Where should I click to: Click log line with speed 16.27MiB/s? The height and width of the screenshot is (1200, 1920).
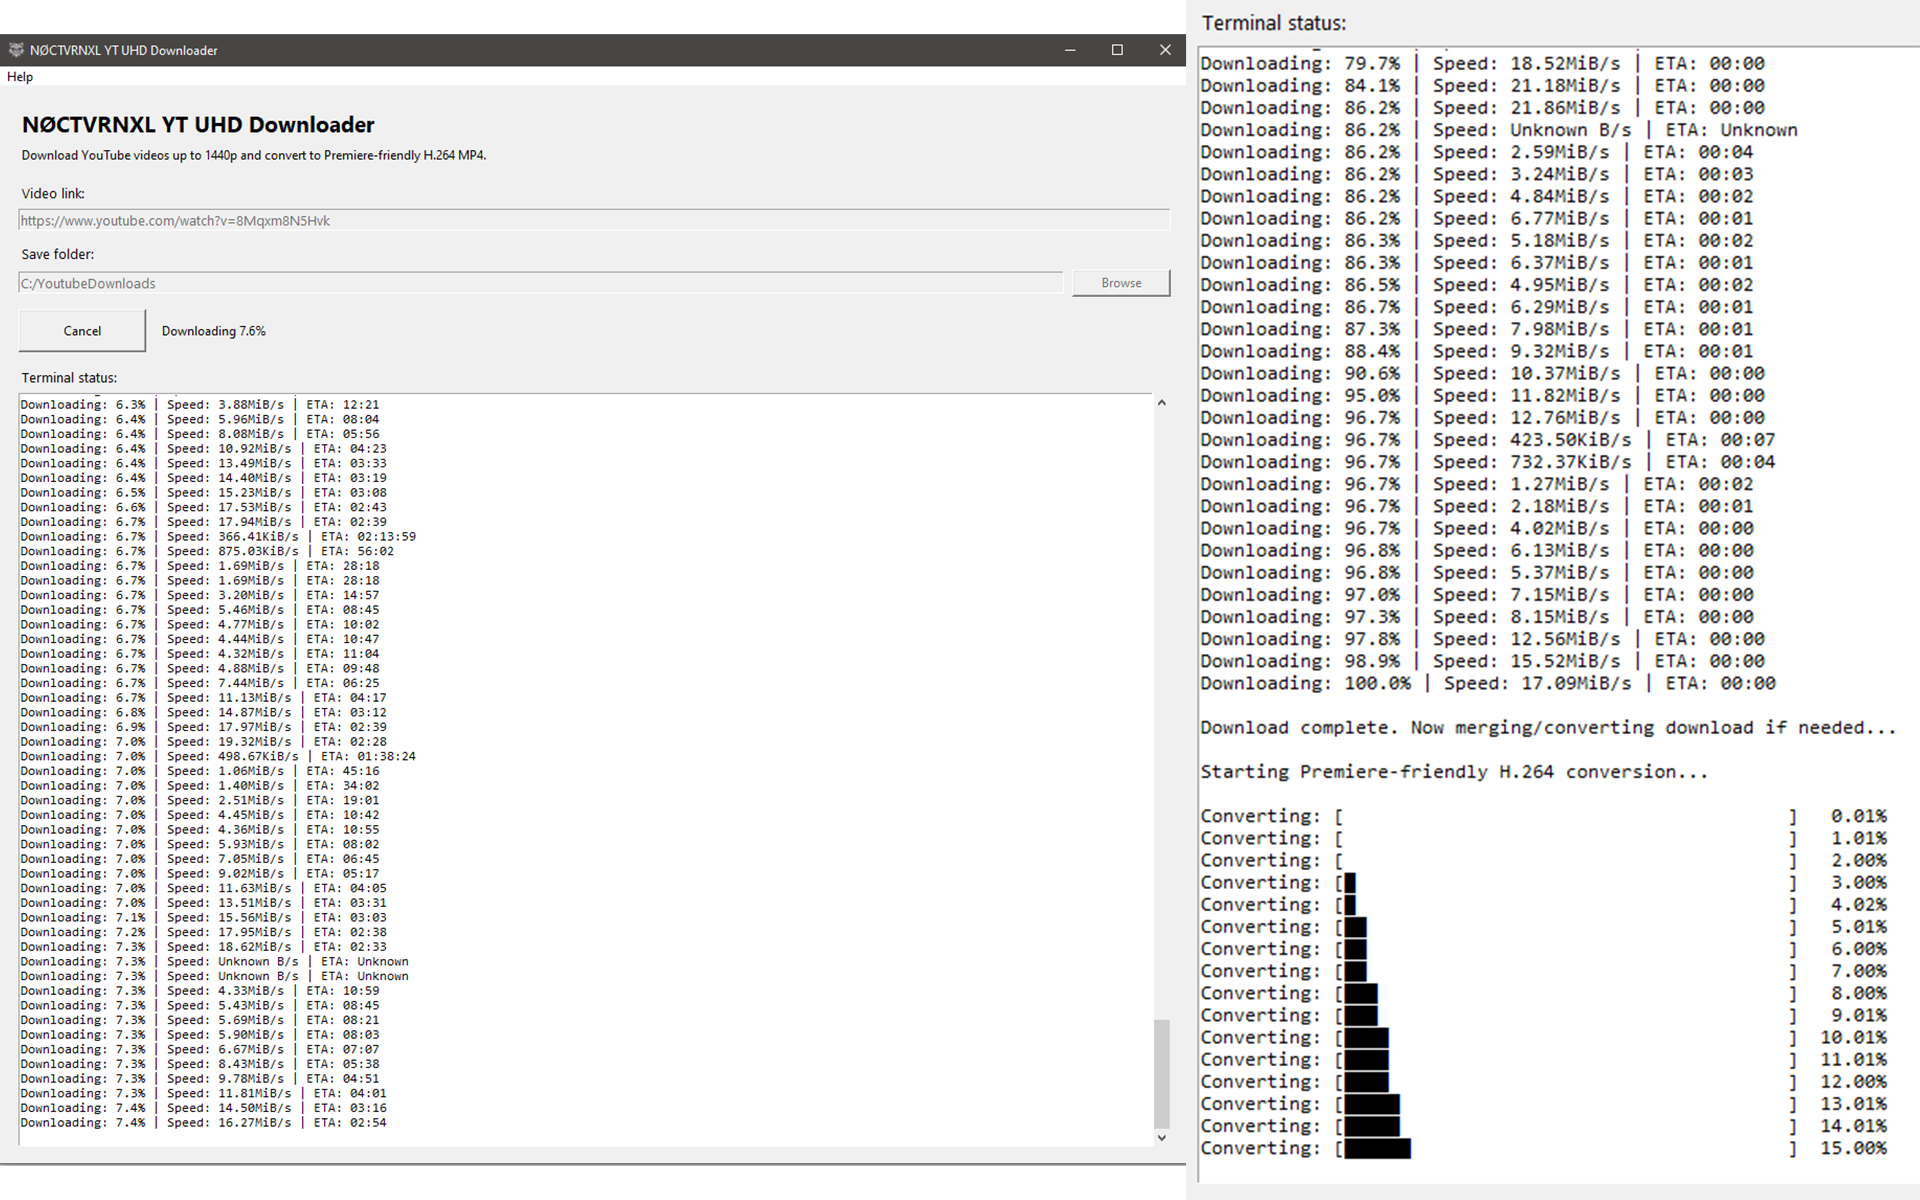(203, 1123)
